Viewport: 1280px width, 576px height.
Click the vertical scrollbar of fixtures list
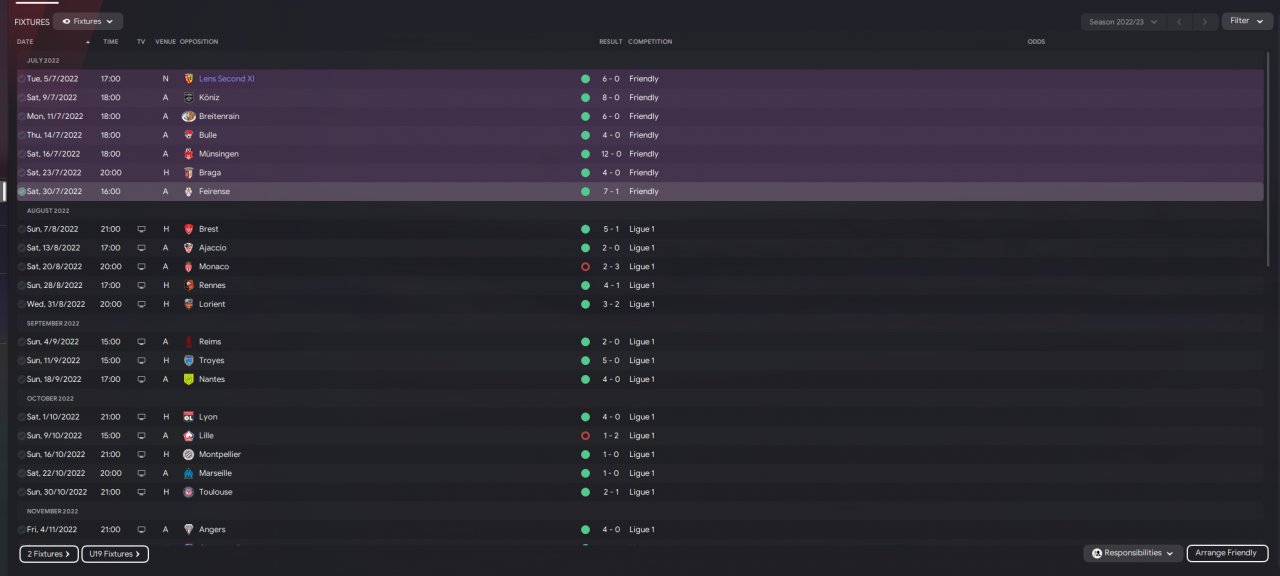point(1272,150)
